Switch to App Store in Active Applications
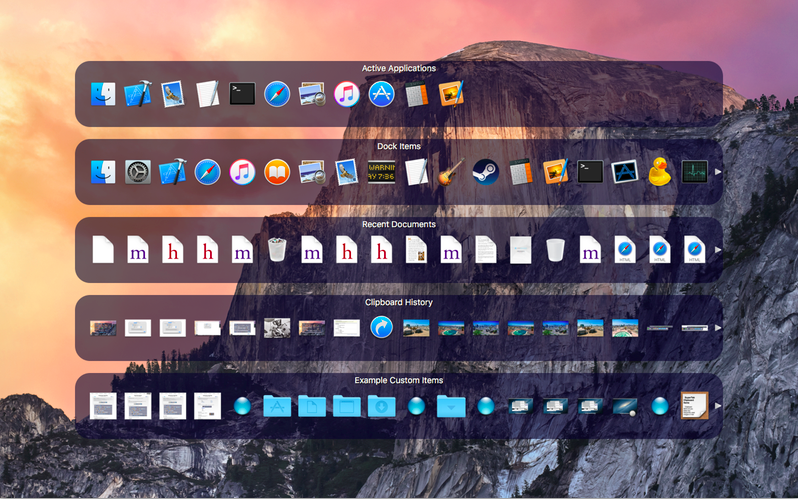Image resolution: width=798 pixels, height=499 pixels. pos(381,94)
